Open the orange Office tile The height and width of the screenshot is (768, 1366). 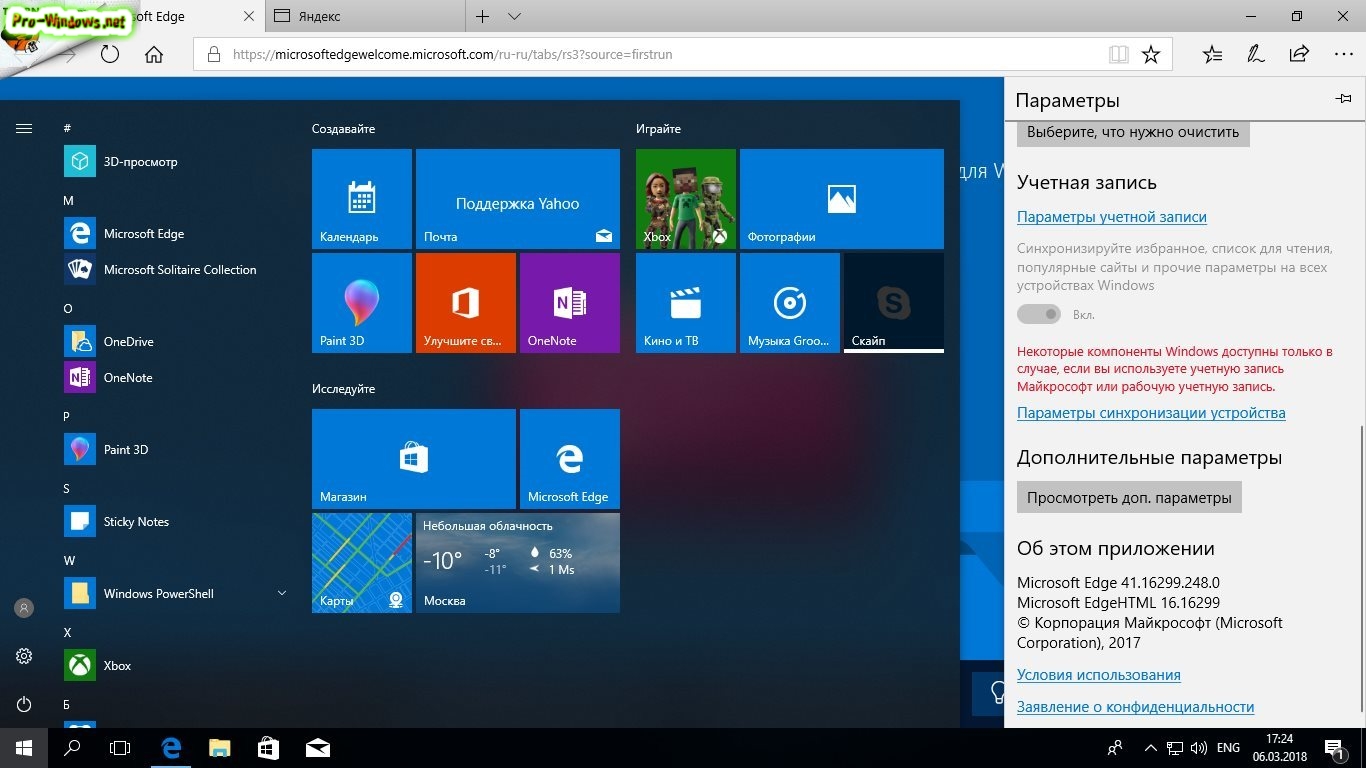coord(466,303)
